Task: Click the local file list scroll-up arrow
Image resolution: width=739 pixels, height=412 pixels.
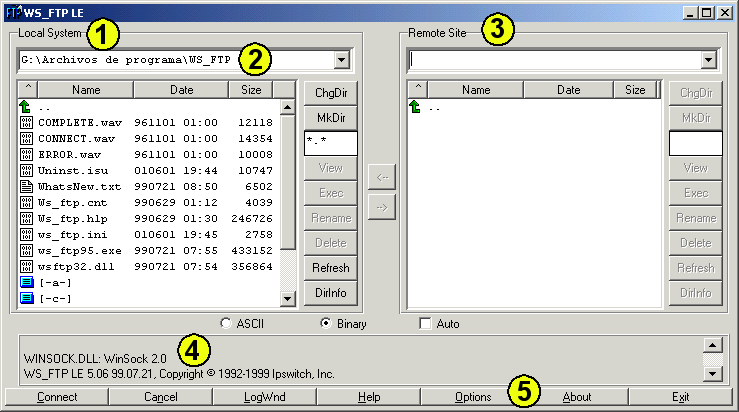Action: pyautogui.click(x=287, y=107)
